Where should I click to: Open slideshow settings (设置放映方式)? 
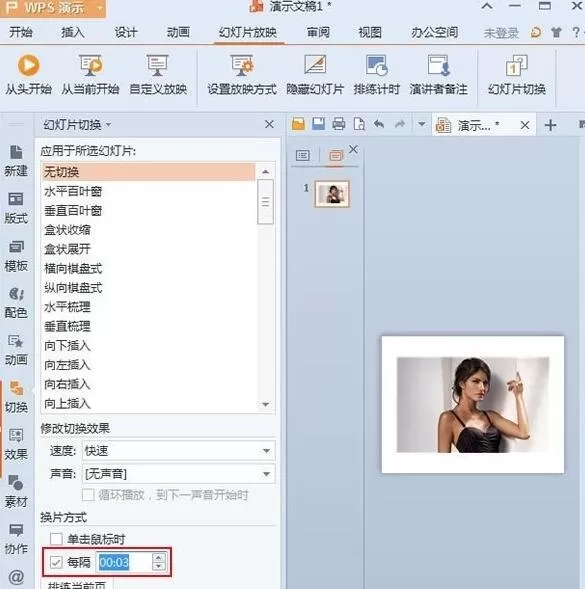click(242, 74)
